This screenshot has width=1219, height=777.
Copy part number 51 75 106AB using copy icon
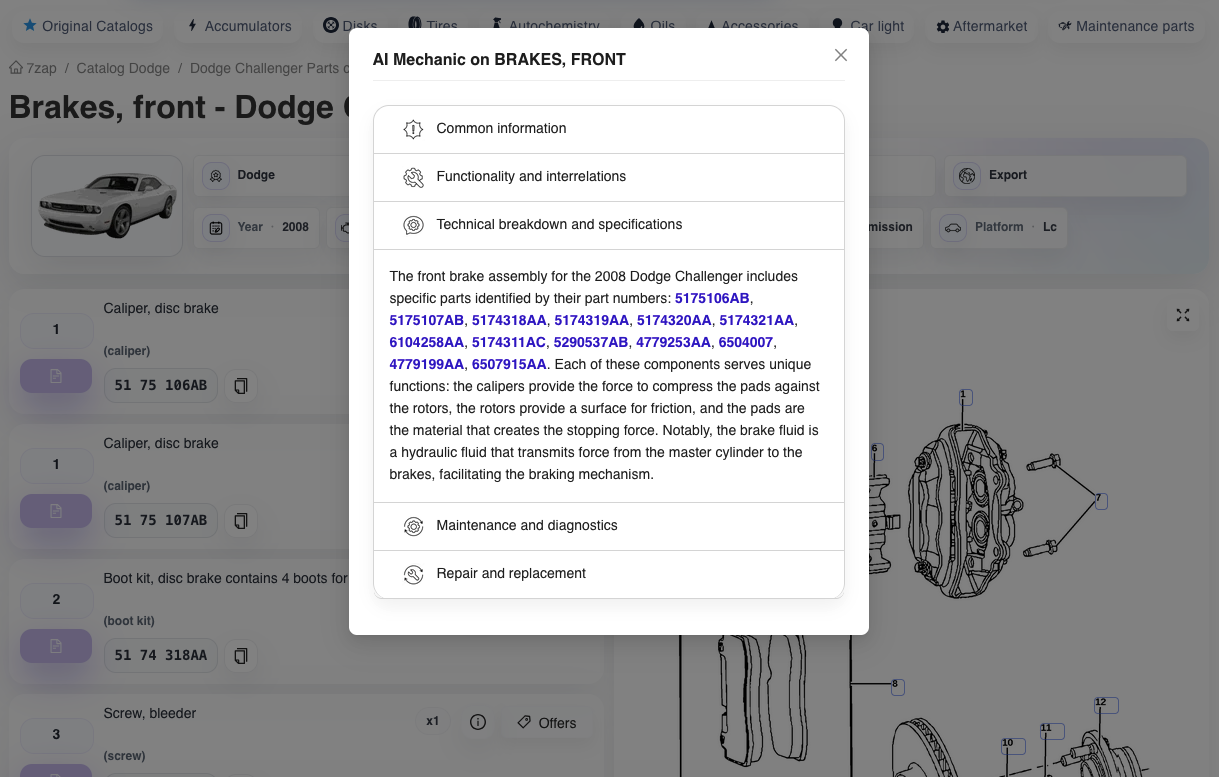pyautogui.click(x=241, y=385)
